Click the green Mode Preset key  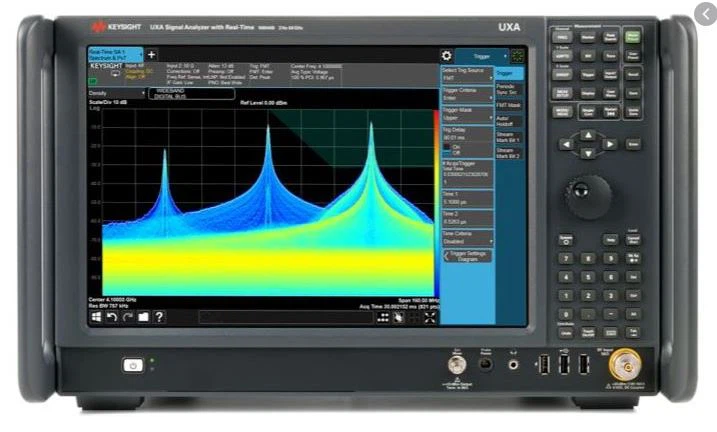[x=633, y=37]
